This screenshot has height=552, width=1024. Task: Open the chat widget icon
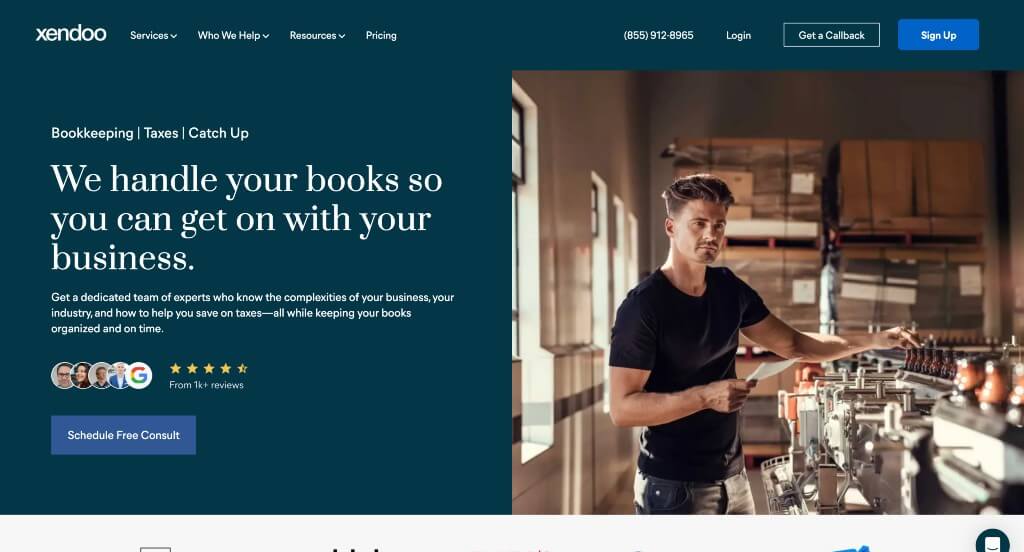pos(992,542)
